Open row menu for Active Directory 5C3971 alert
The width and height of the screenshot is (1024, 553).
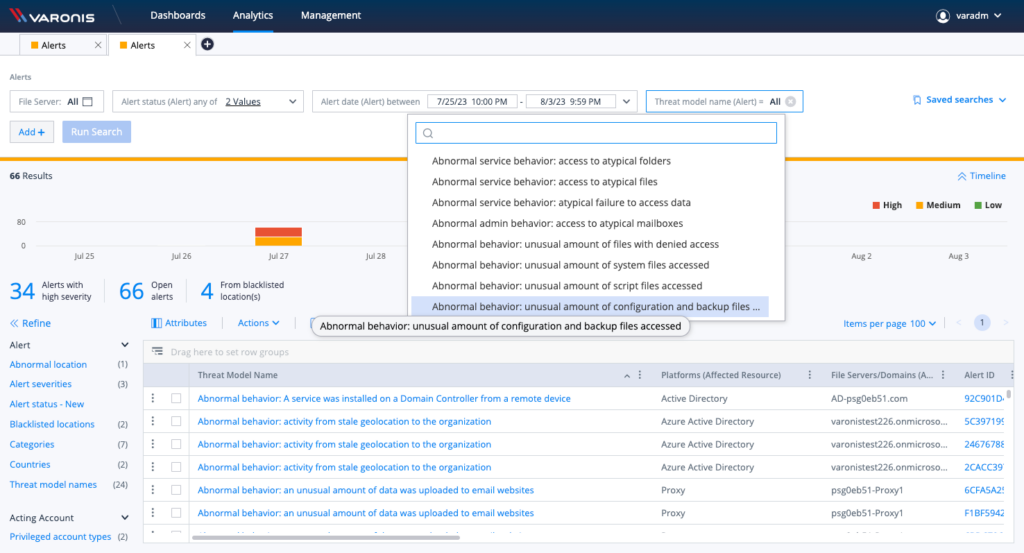coord(153,421)
